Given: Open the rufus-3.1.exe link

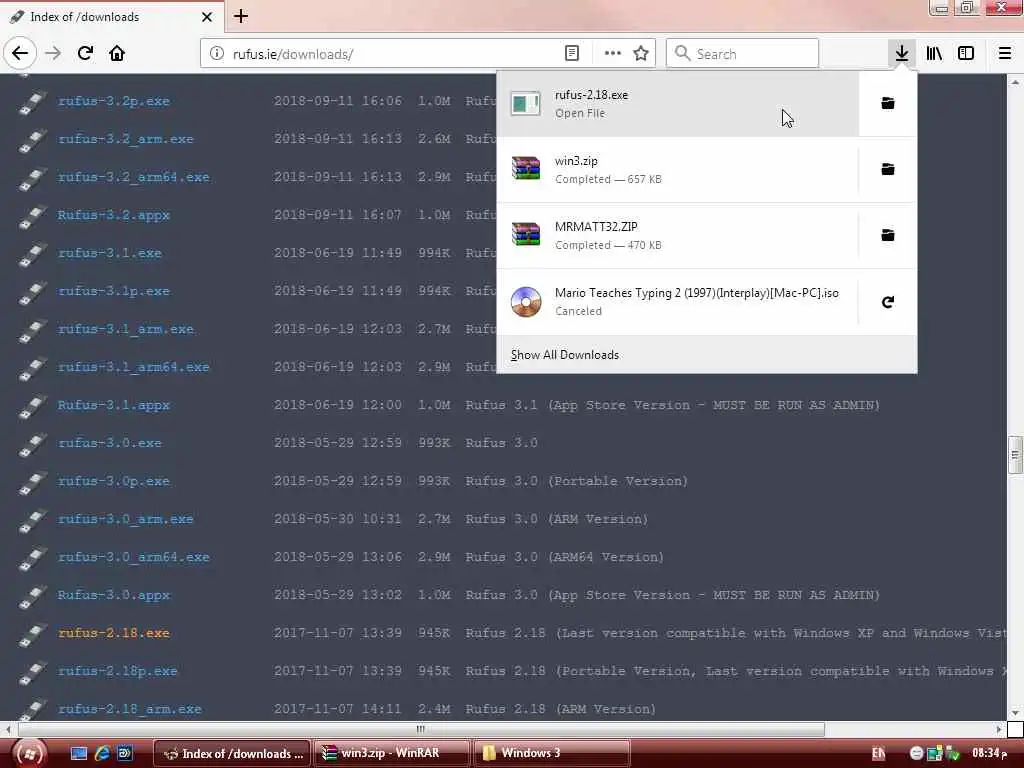Looking at the screenshot, I should tap(110, 253).
